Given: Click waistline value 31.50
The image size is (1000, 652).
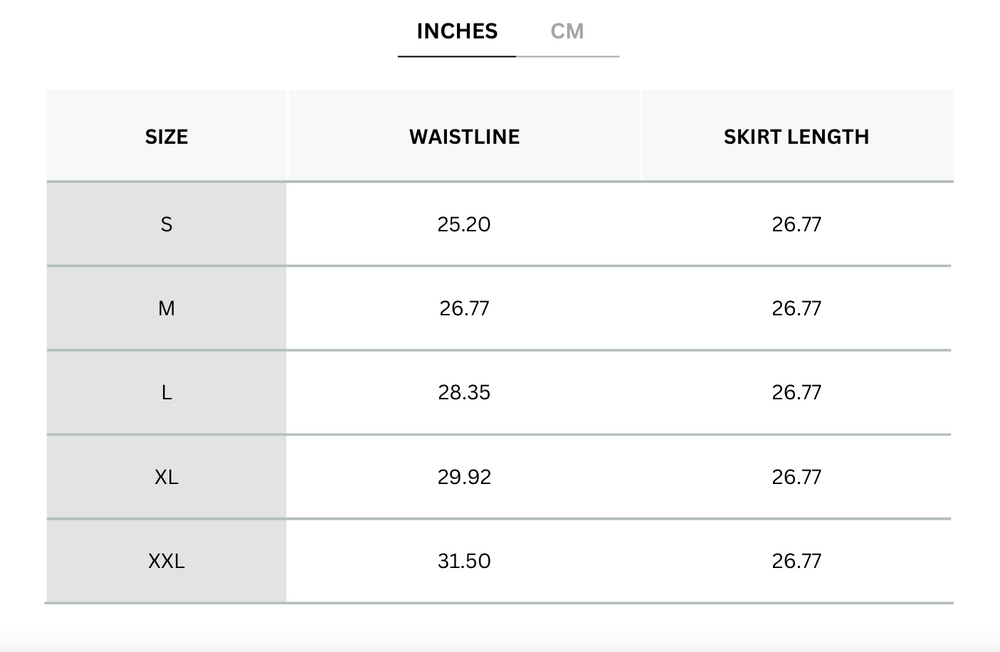Looking at the screenshot, I should (464, 561).
